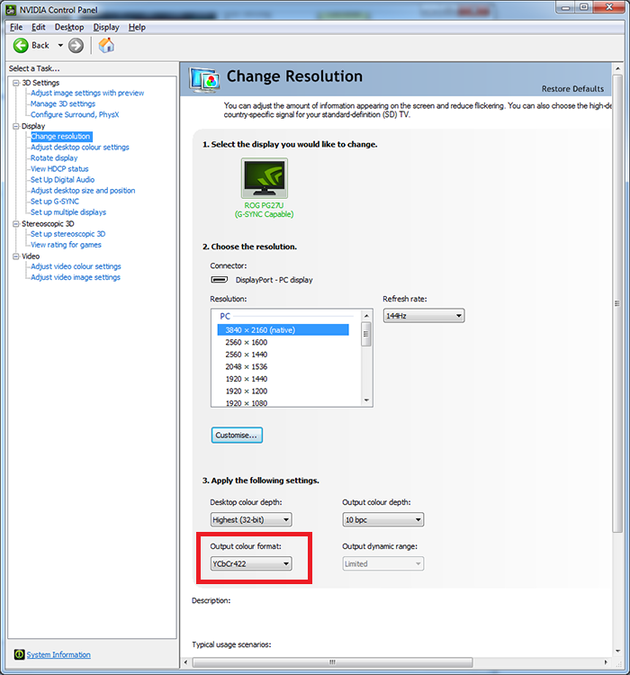Screen dimensions: 630x675
Task: Click the PC group header in list
Action: (225, 316)
